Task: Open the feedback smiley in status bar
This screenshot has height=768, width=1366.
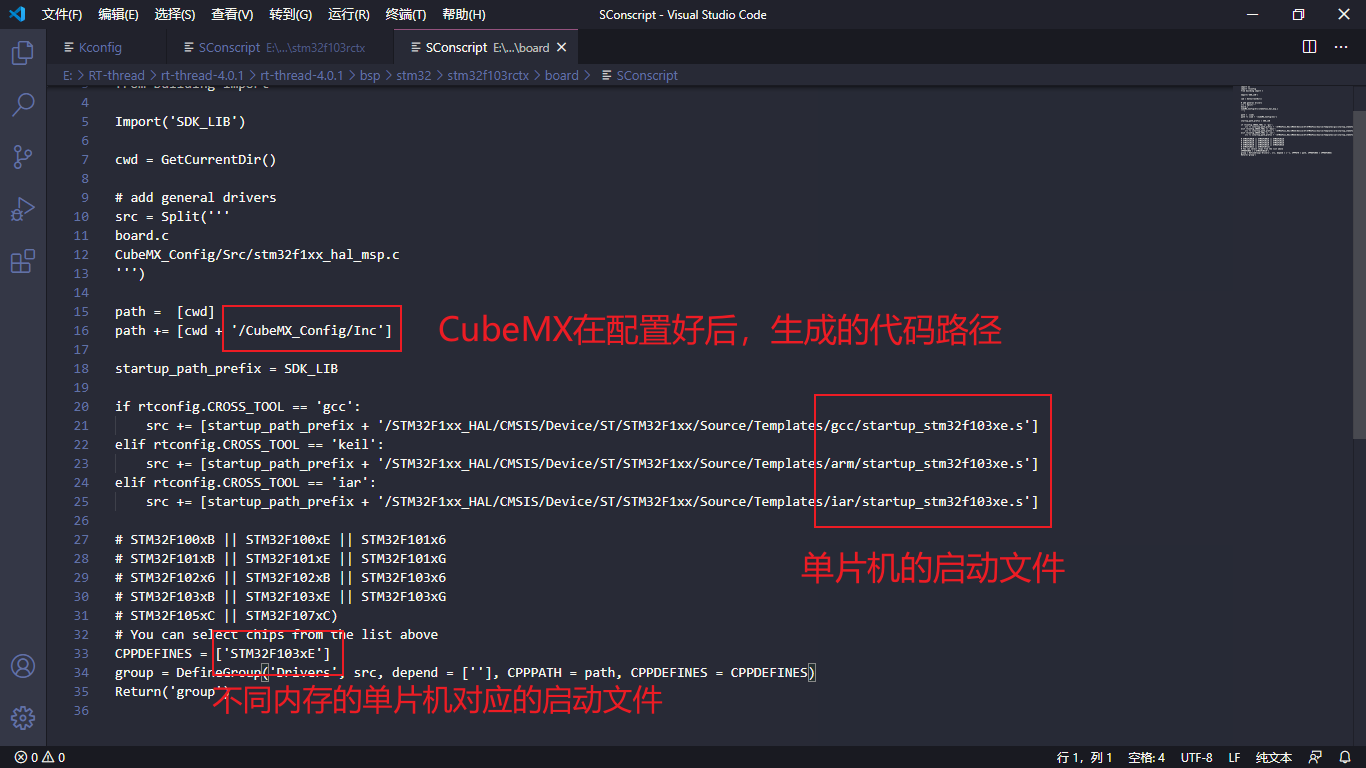Action: 1315,757
